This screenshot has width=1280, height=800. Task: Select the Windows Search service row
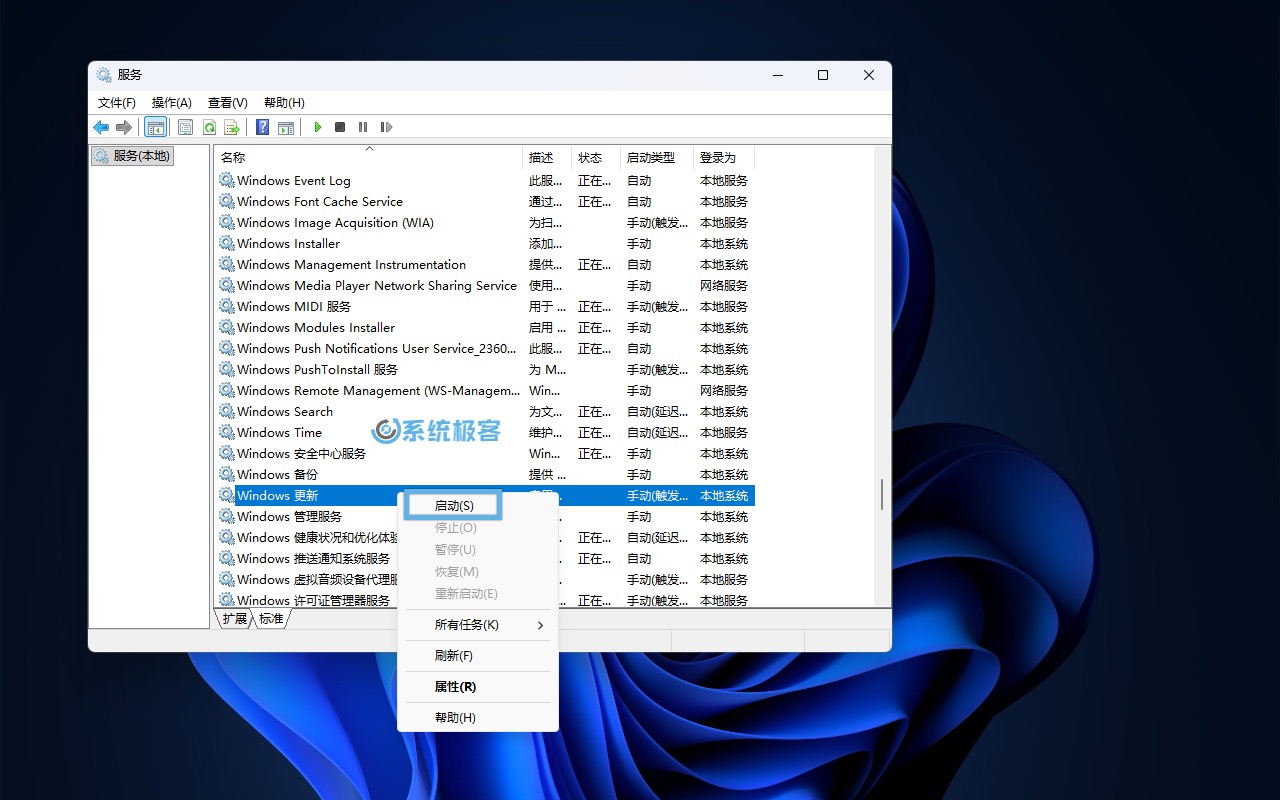click(285, 411)
